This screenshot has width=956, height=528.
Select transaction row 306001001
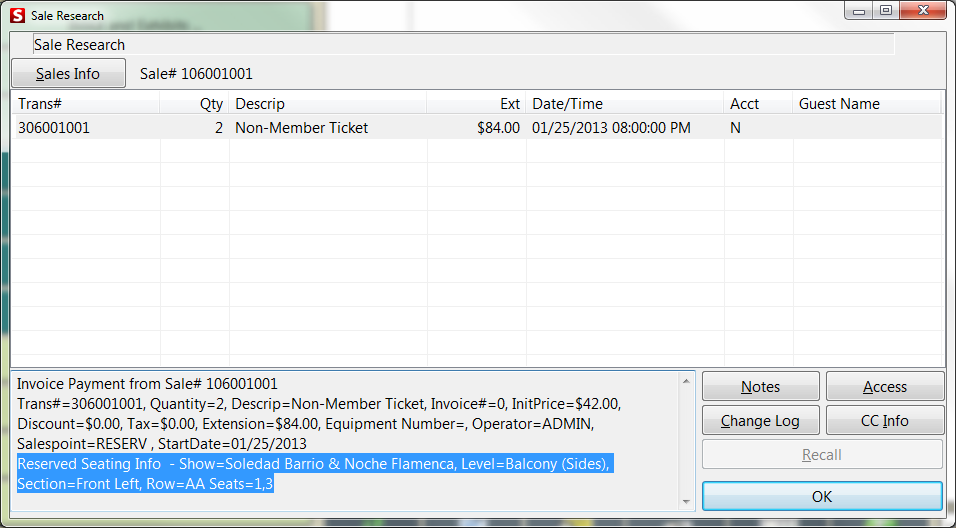(54, 128)
